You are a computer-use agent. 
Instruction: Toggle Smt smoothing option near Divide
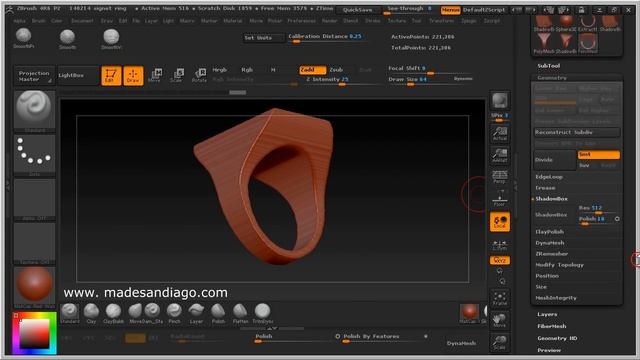coord(599,154)
